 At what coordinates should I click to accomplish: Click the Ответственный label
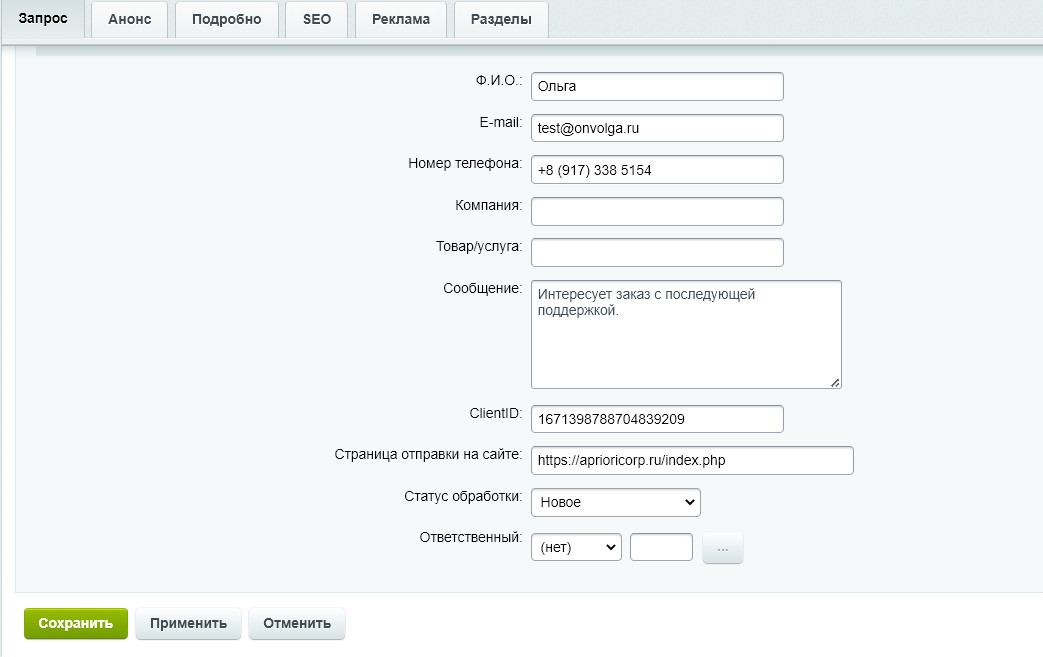471,537
